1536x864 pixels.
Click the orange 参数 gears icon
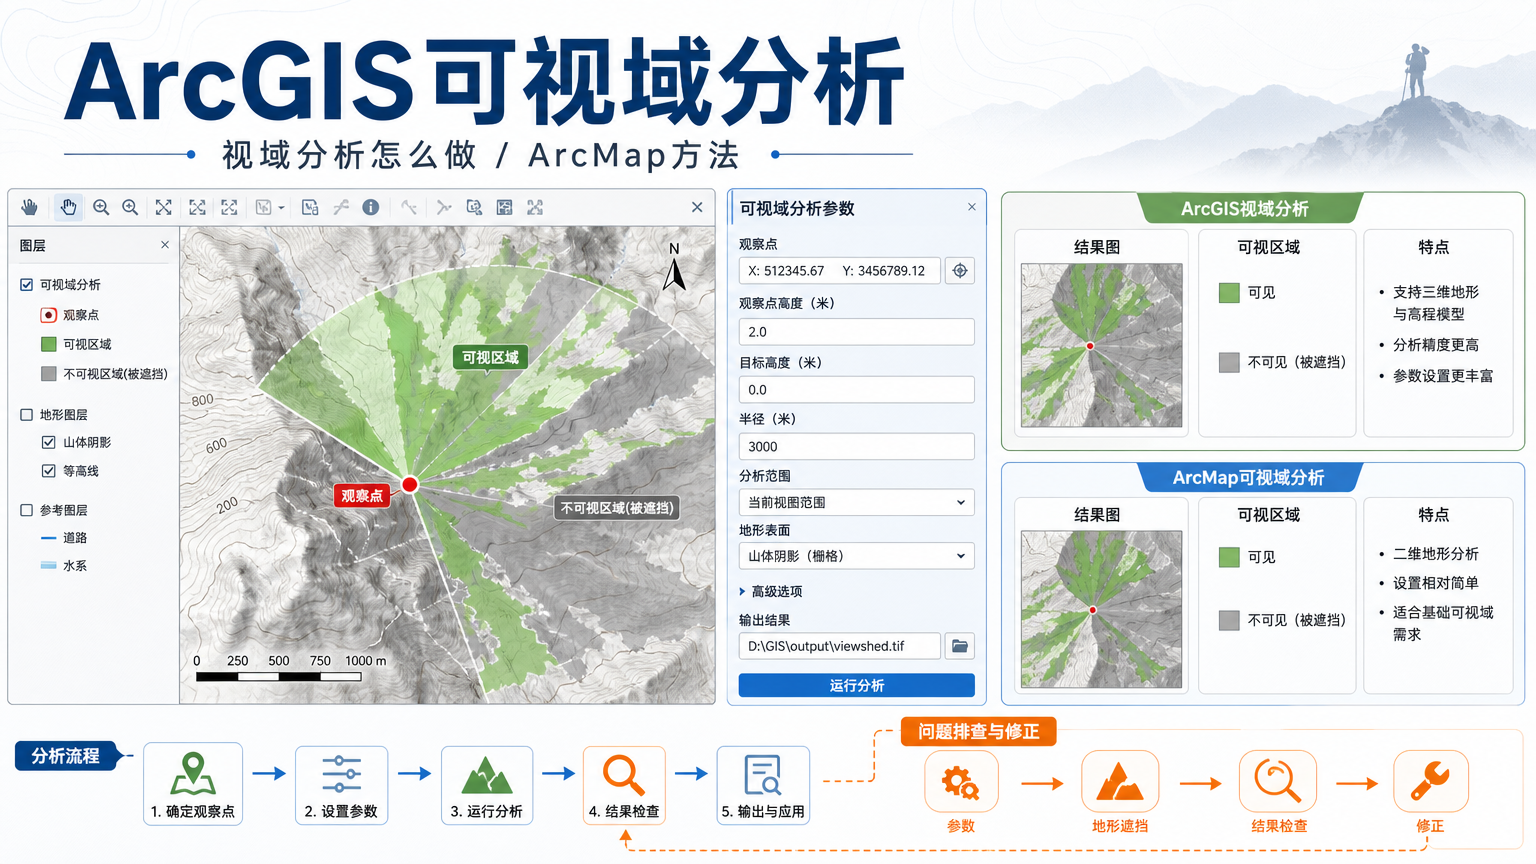(x=961, y=782)
